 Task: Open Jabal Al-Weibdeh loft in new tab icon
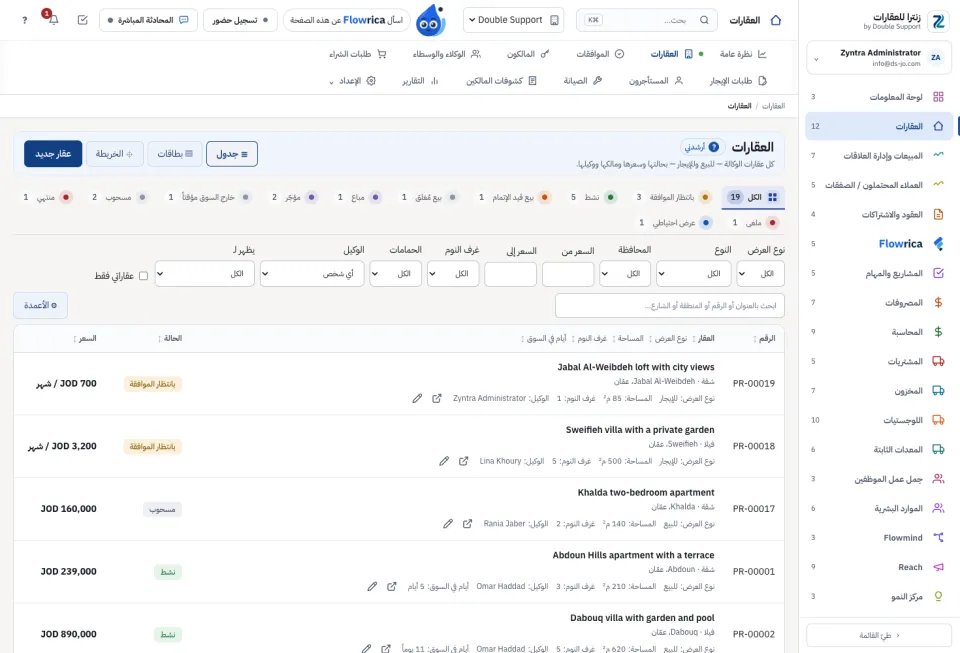click(x=437, y=398)
